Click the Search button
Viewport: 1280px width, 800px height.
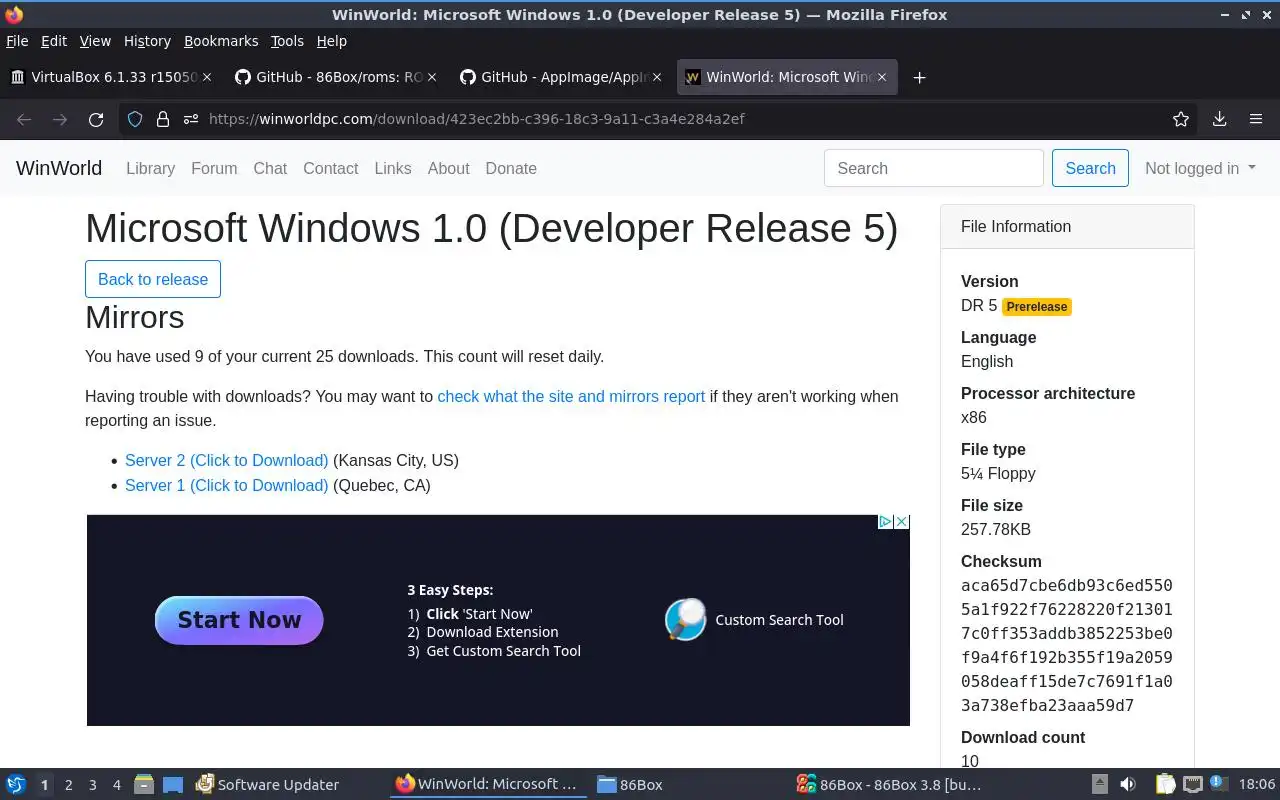(x=1090, y=168)
